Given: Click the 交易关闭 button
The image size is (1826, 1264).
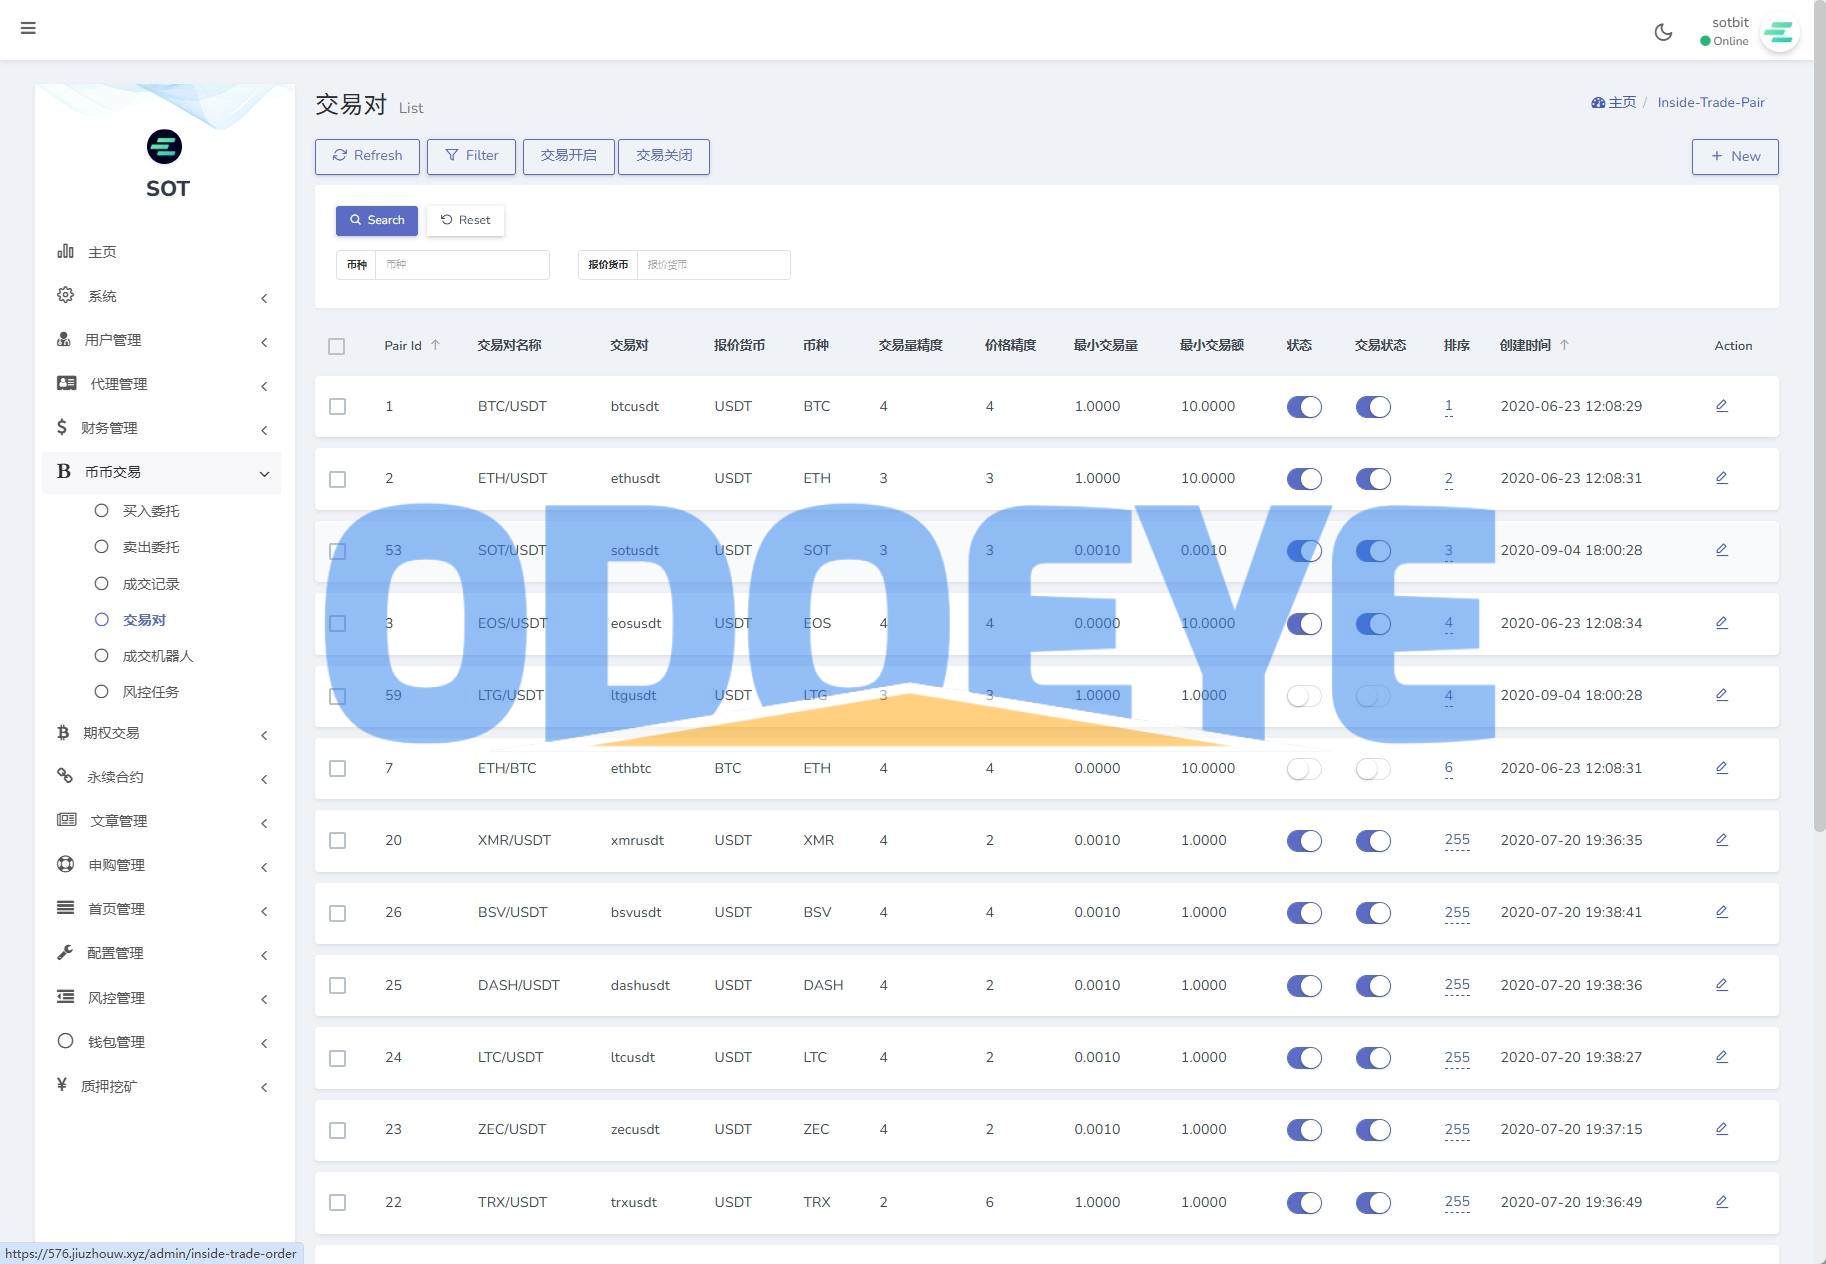Looking at the screenshot, I should click(664, 156).
